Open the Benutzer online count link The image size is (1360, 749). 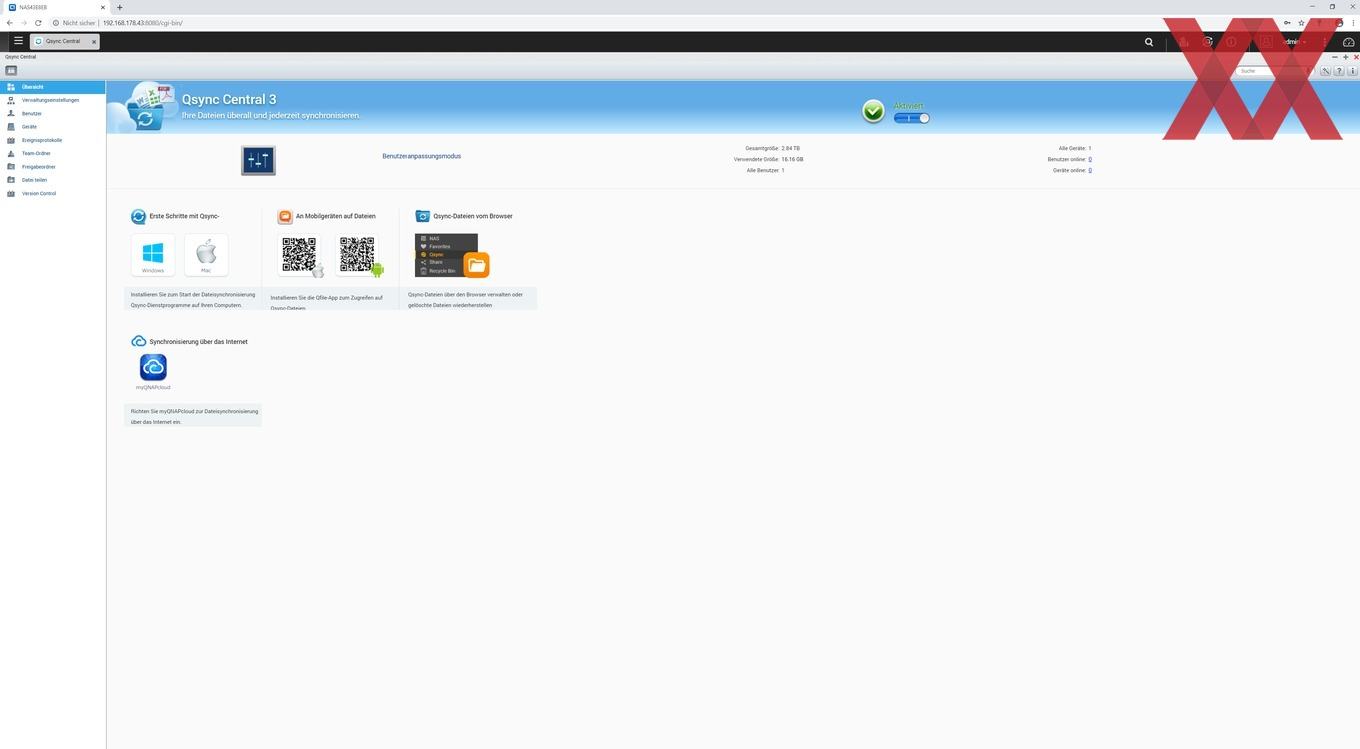(1090, 159)
